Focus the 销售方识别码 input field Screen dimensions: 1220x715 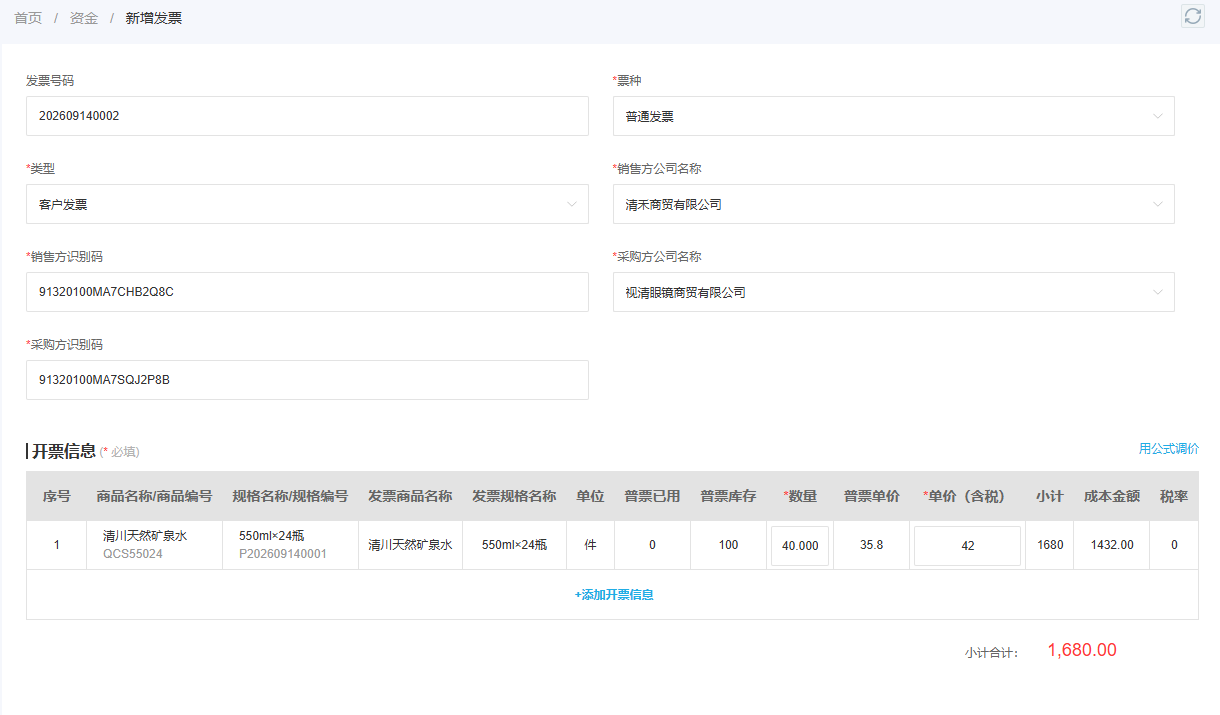[307, 292]
